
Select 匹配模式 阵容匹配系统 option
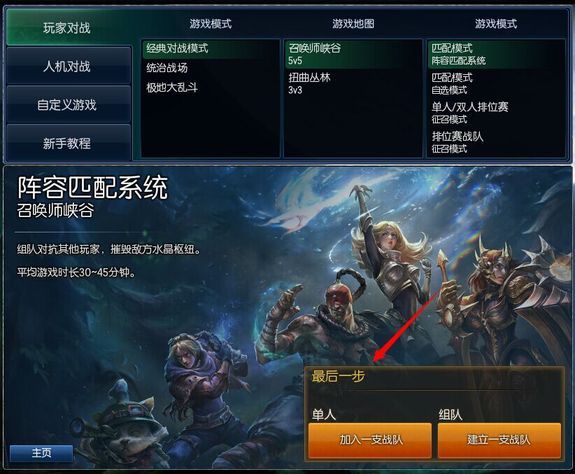496,54
